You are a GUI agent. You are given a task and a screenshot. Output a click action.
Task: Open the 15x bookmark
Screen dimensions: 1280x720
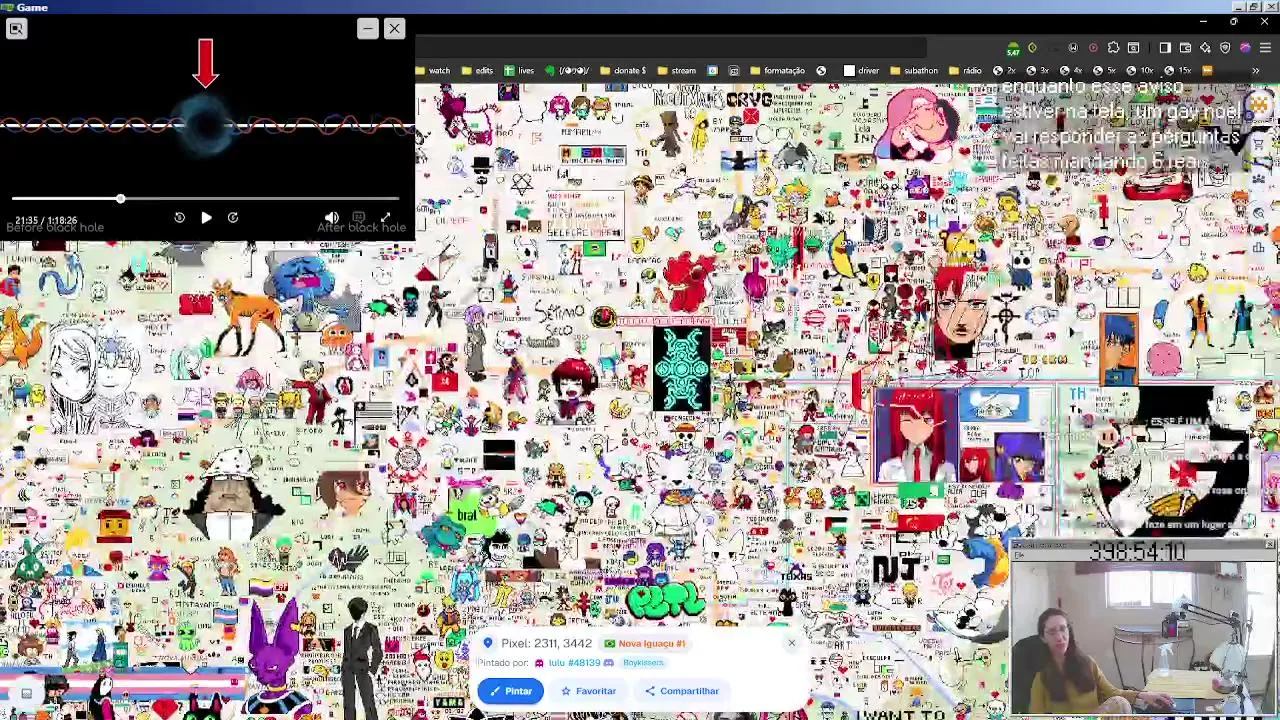click(x=1178, y=71)
